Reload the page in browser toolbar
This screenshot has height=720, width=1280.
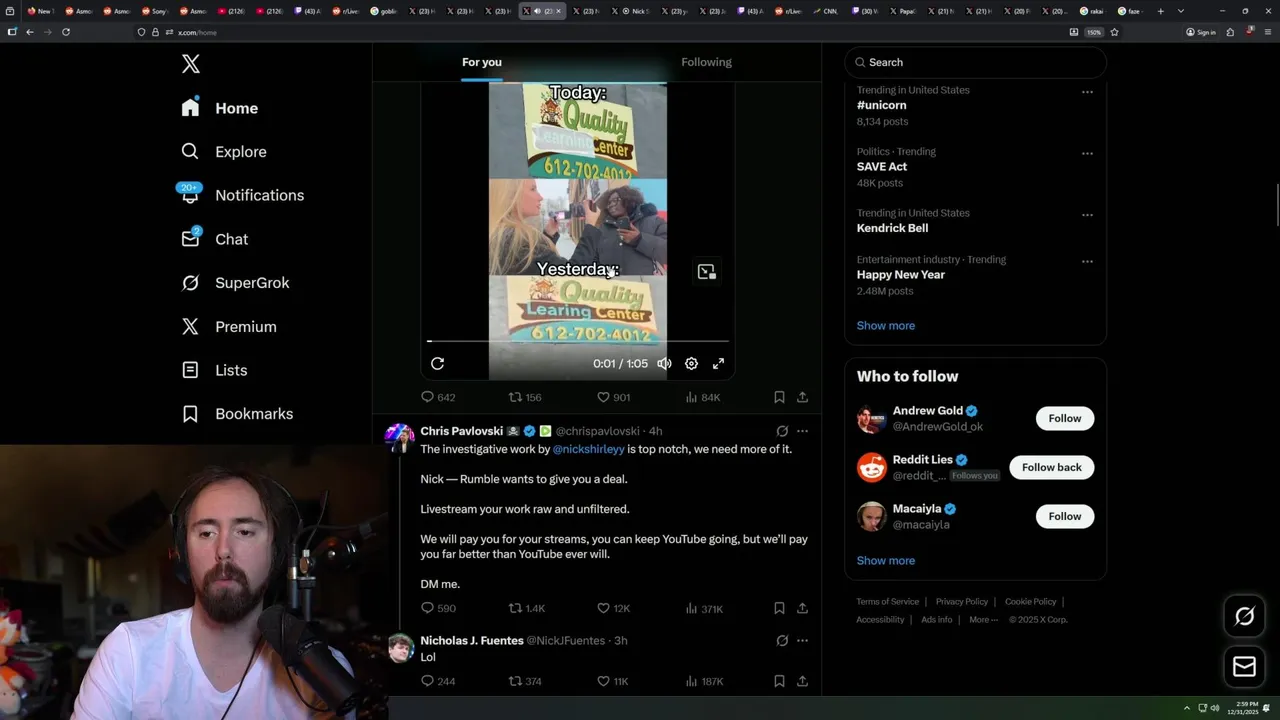click(x=66, y=32)
